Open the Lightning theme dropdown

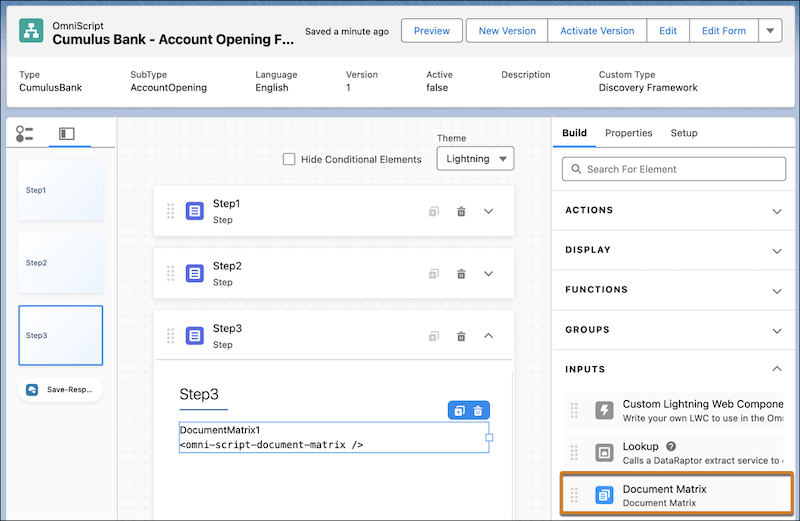tap(475, 159)
